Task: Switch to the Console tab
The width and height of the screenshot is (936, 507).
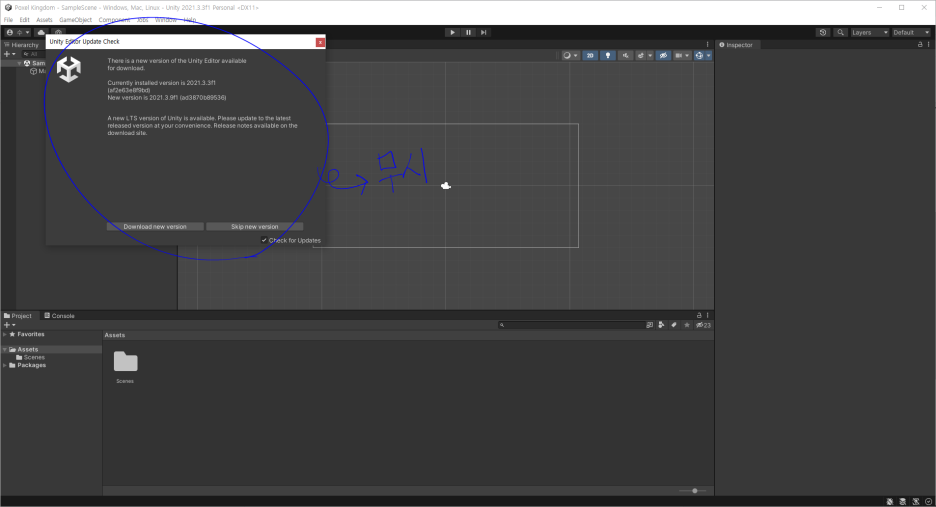Action: pos(60,316)
